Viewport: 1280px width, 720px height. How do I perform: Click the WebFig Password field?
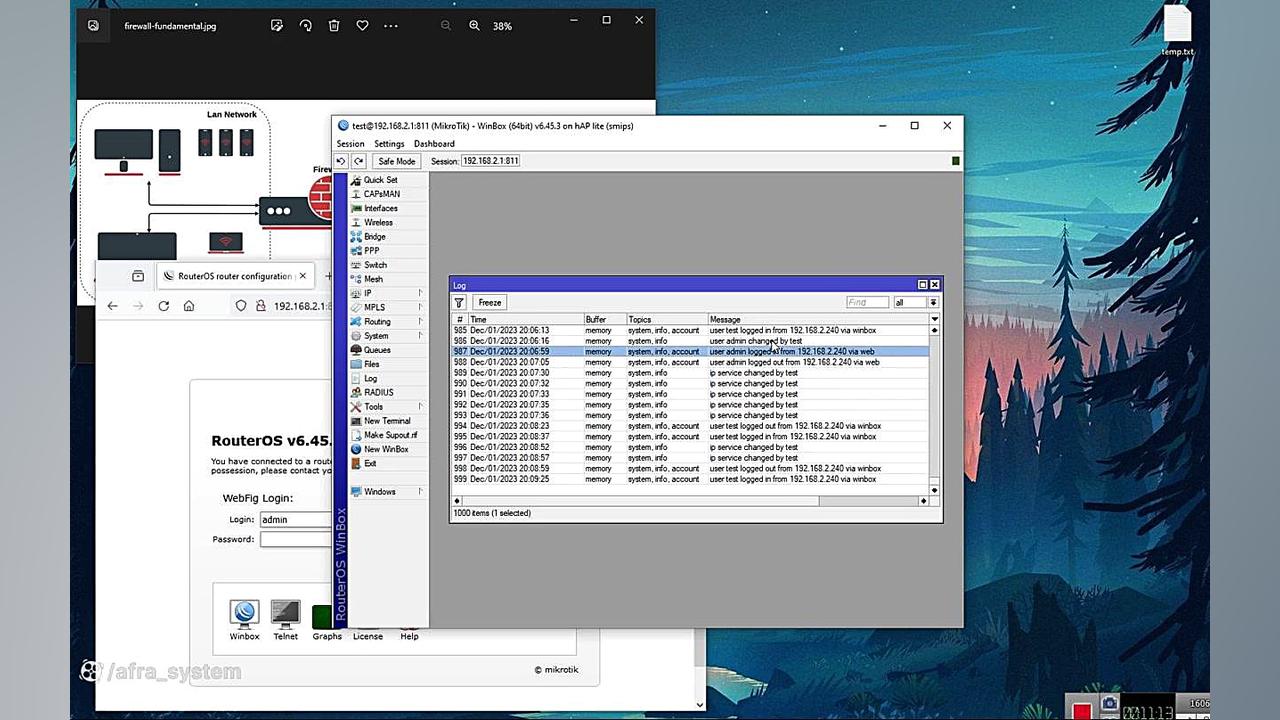coord(295,539)
